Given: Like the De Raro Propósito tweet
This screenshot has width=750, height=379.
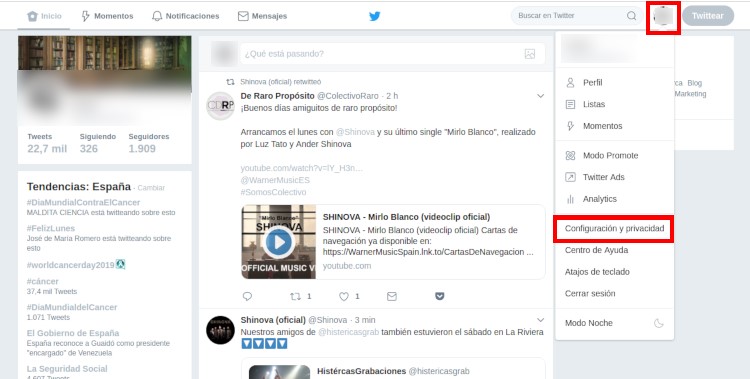Looking at the screenshot, I should [343, 296].
